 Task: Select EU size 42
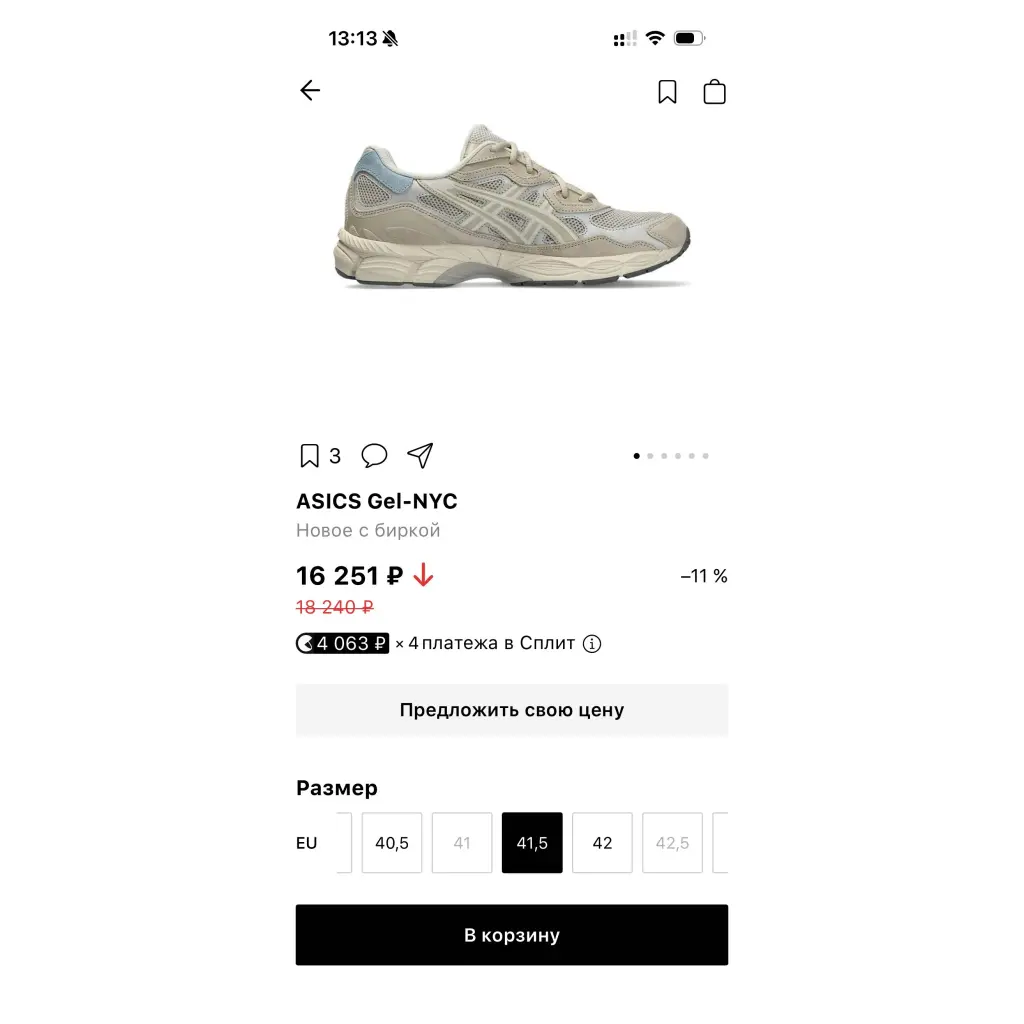[602, 842]
